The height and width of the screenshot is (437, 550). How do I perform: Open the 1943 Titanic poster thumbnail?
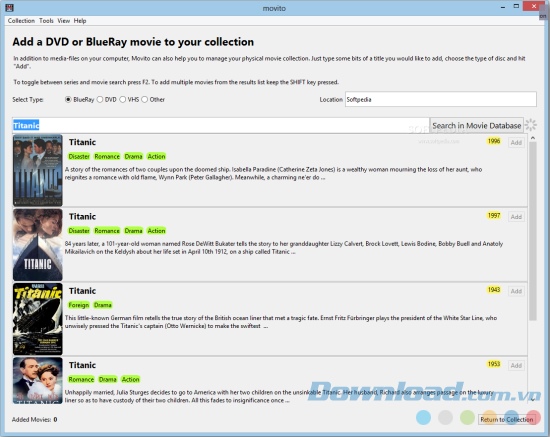tap(38, 319)
